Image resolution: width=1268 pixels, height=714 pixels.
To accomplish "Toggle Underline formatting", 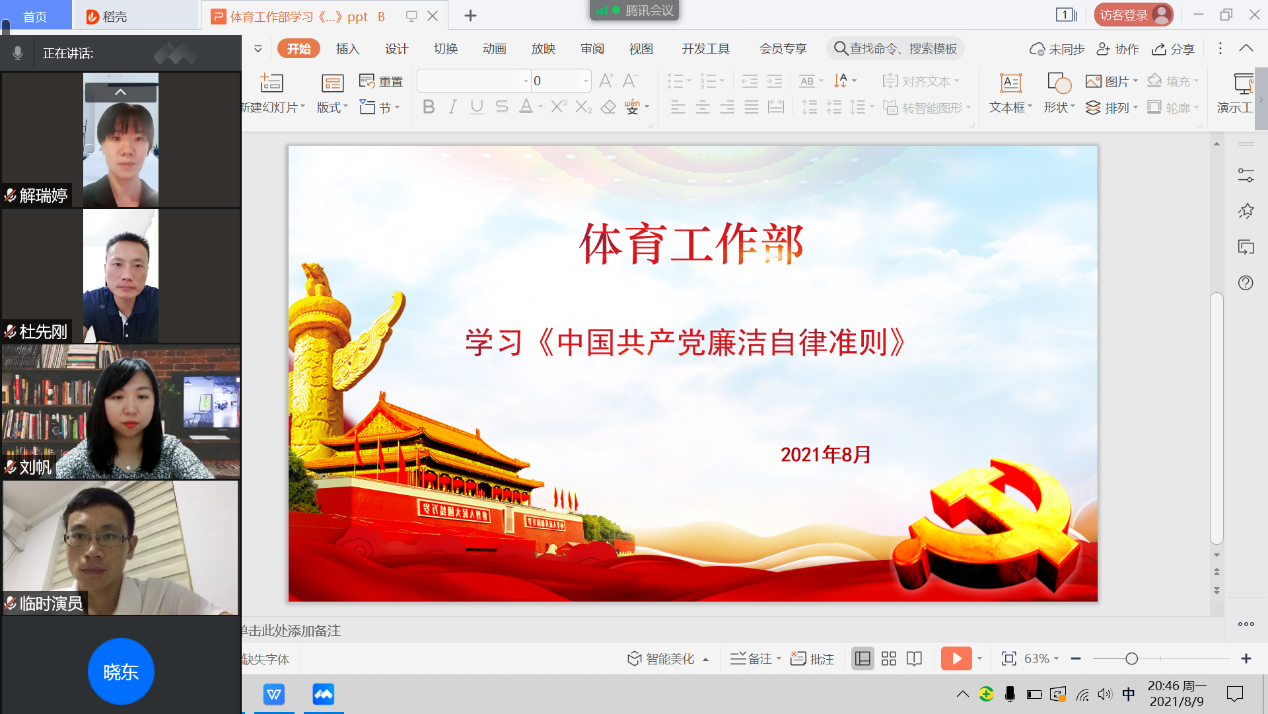I will pos(477,107).
